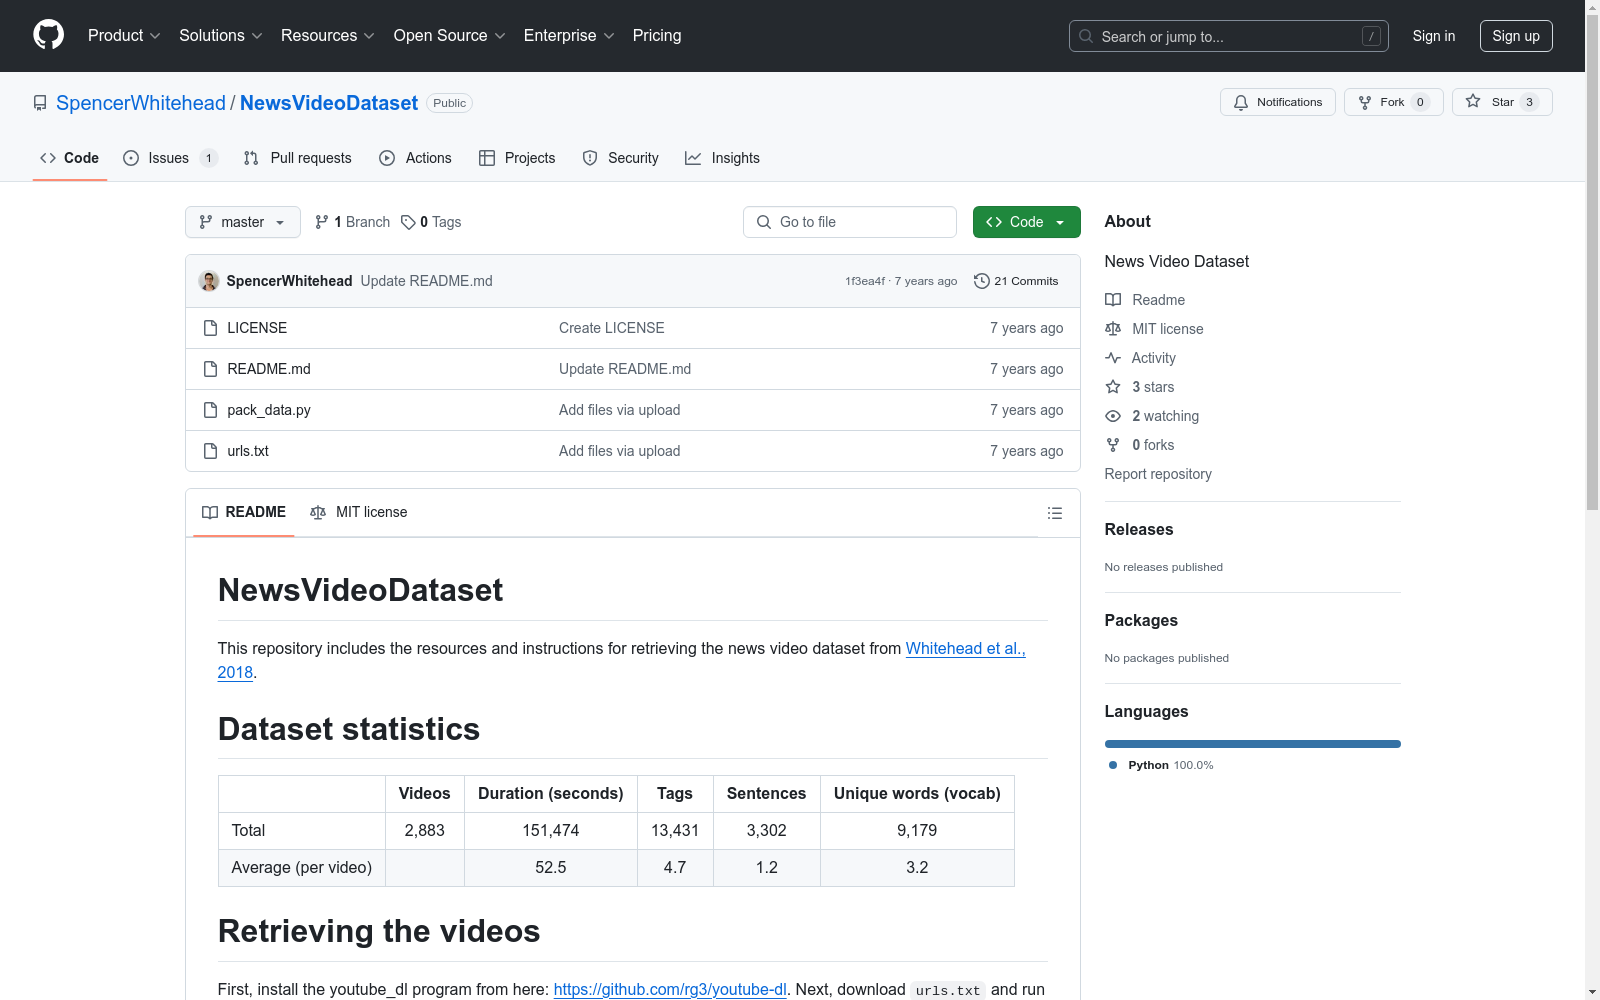Screen dimensions: 1600x1000
Task: Click the Fork icon
Action: 1365,102
